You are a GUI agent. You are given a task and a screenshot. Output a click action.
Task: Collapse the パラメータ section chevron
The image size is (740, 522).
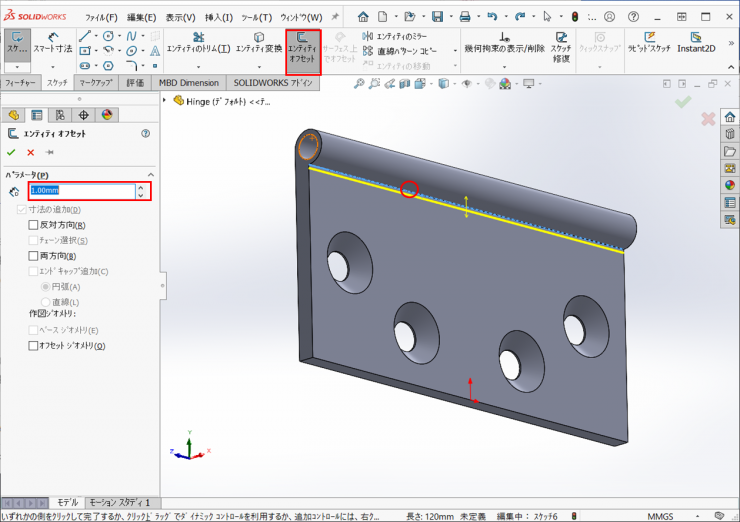point(150,174)
